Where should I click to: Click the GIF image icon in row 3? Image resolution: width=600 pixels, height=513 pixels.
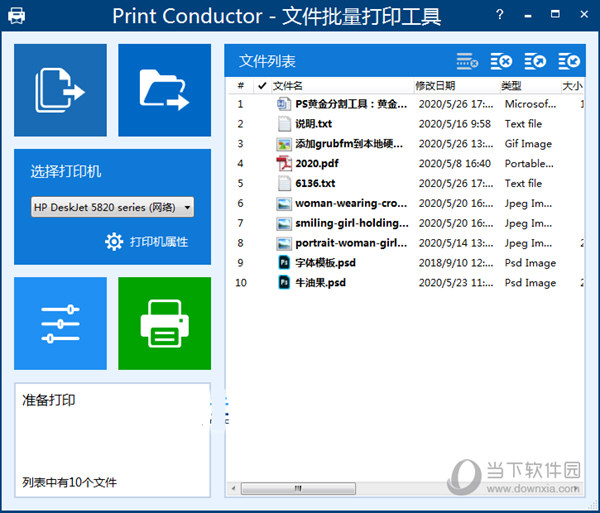point(284,144)
